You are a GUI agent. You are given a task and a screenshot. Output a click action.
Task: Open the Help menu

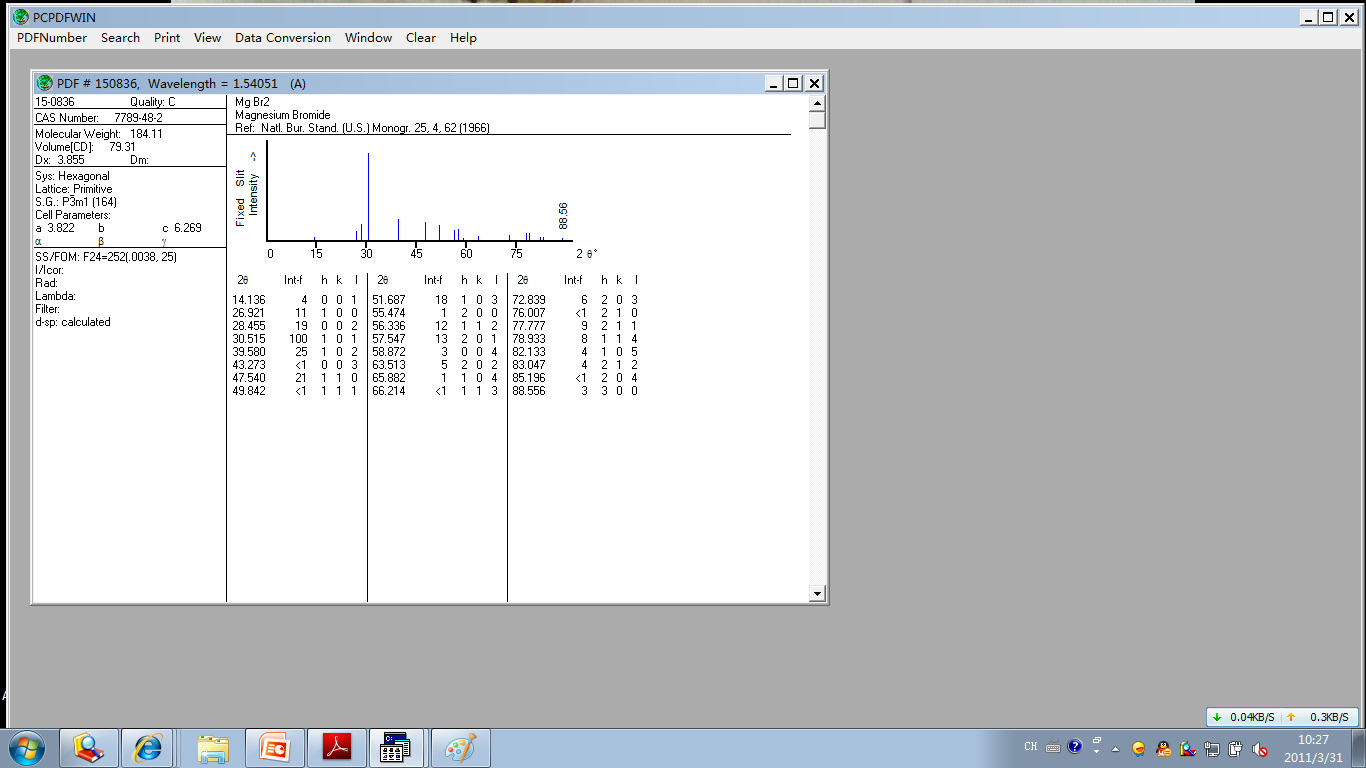[463, 38]
